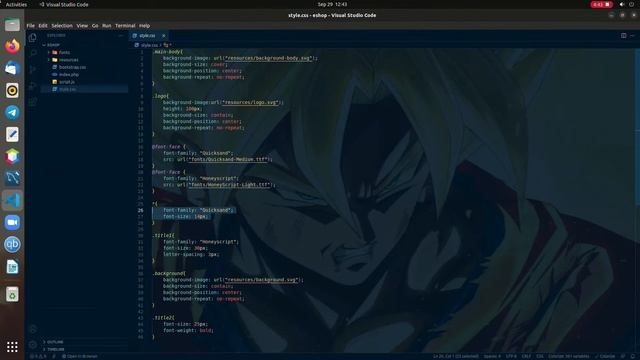Open the File menu
The width and height of the screenshot is (640, 360).
(x=31, y=25)
